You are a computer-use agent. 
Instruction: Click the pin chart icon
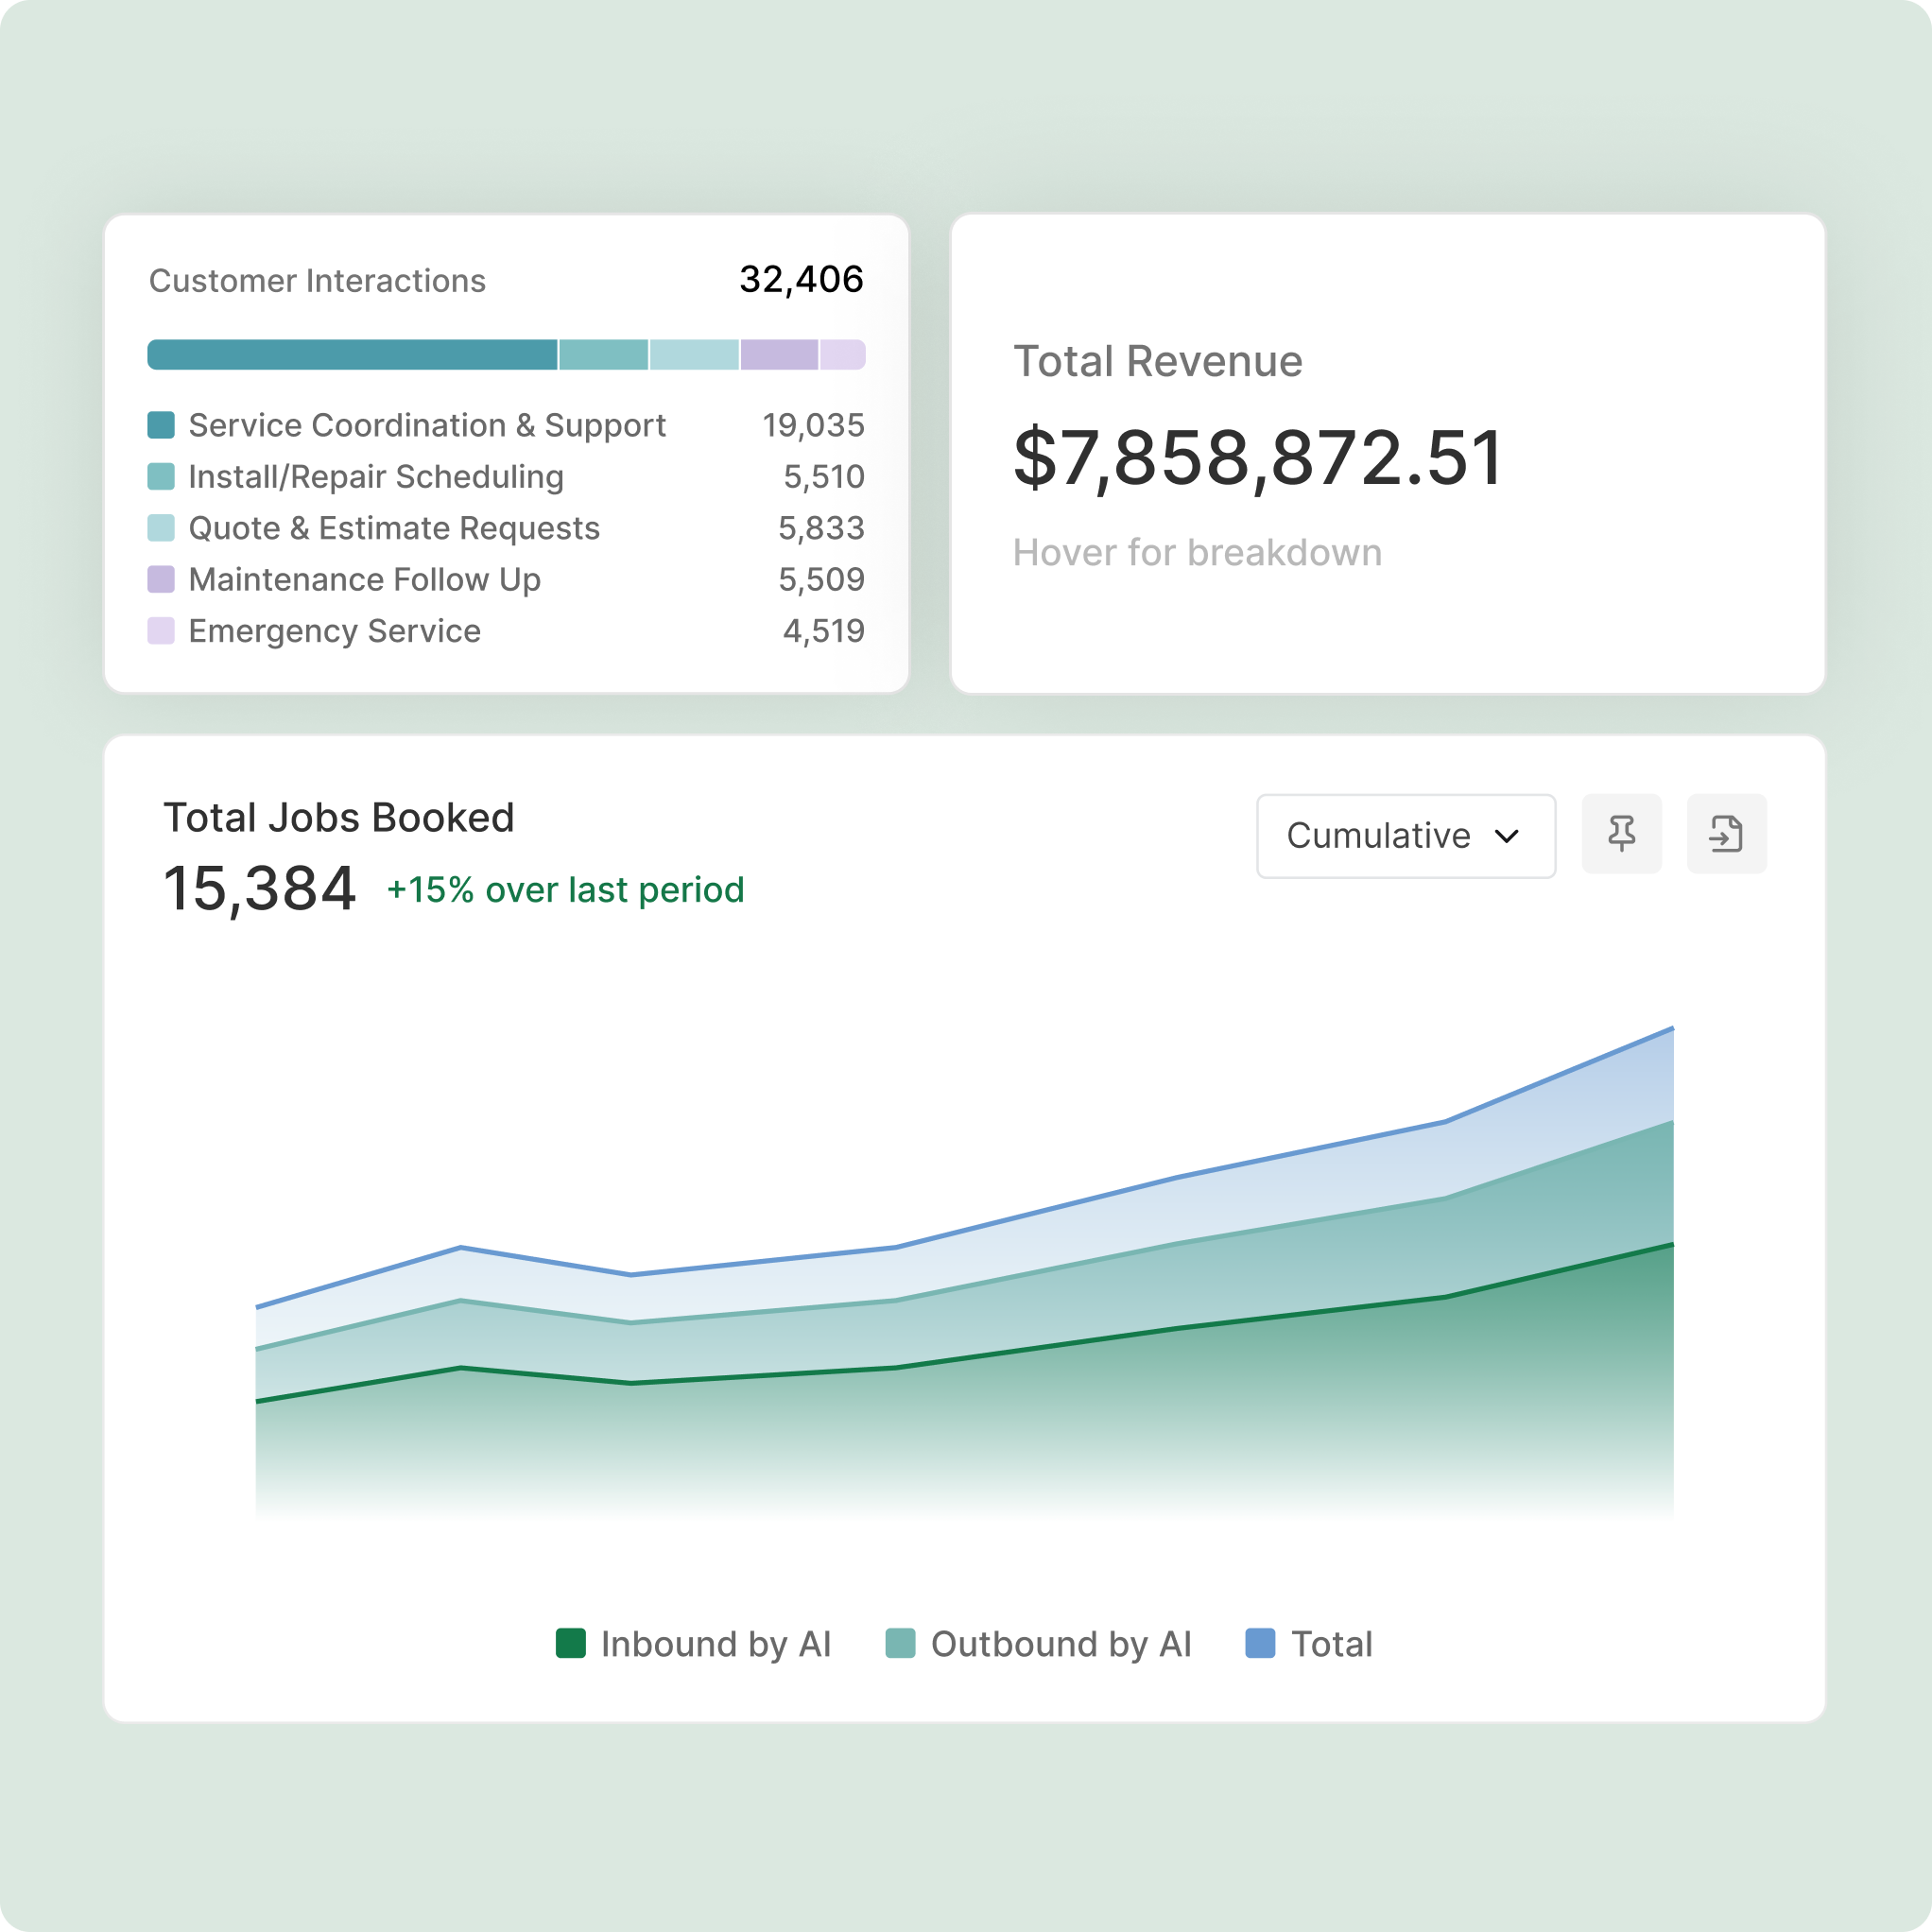(1621, 834)
